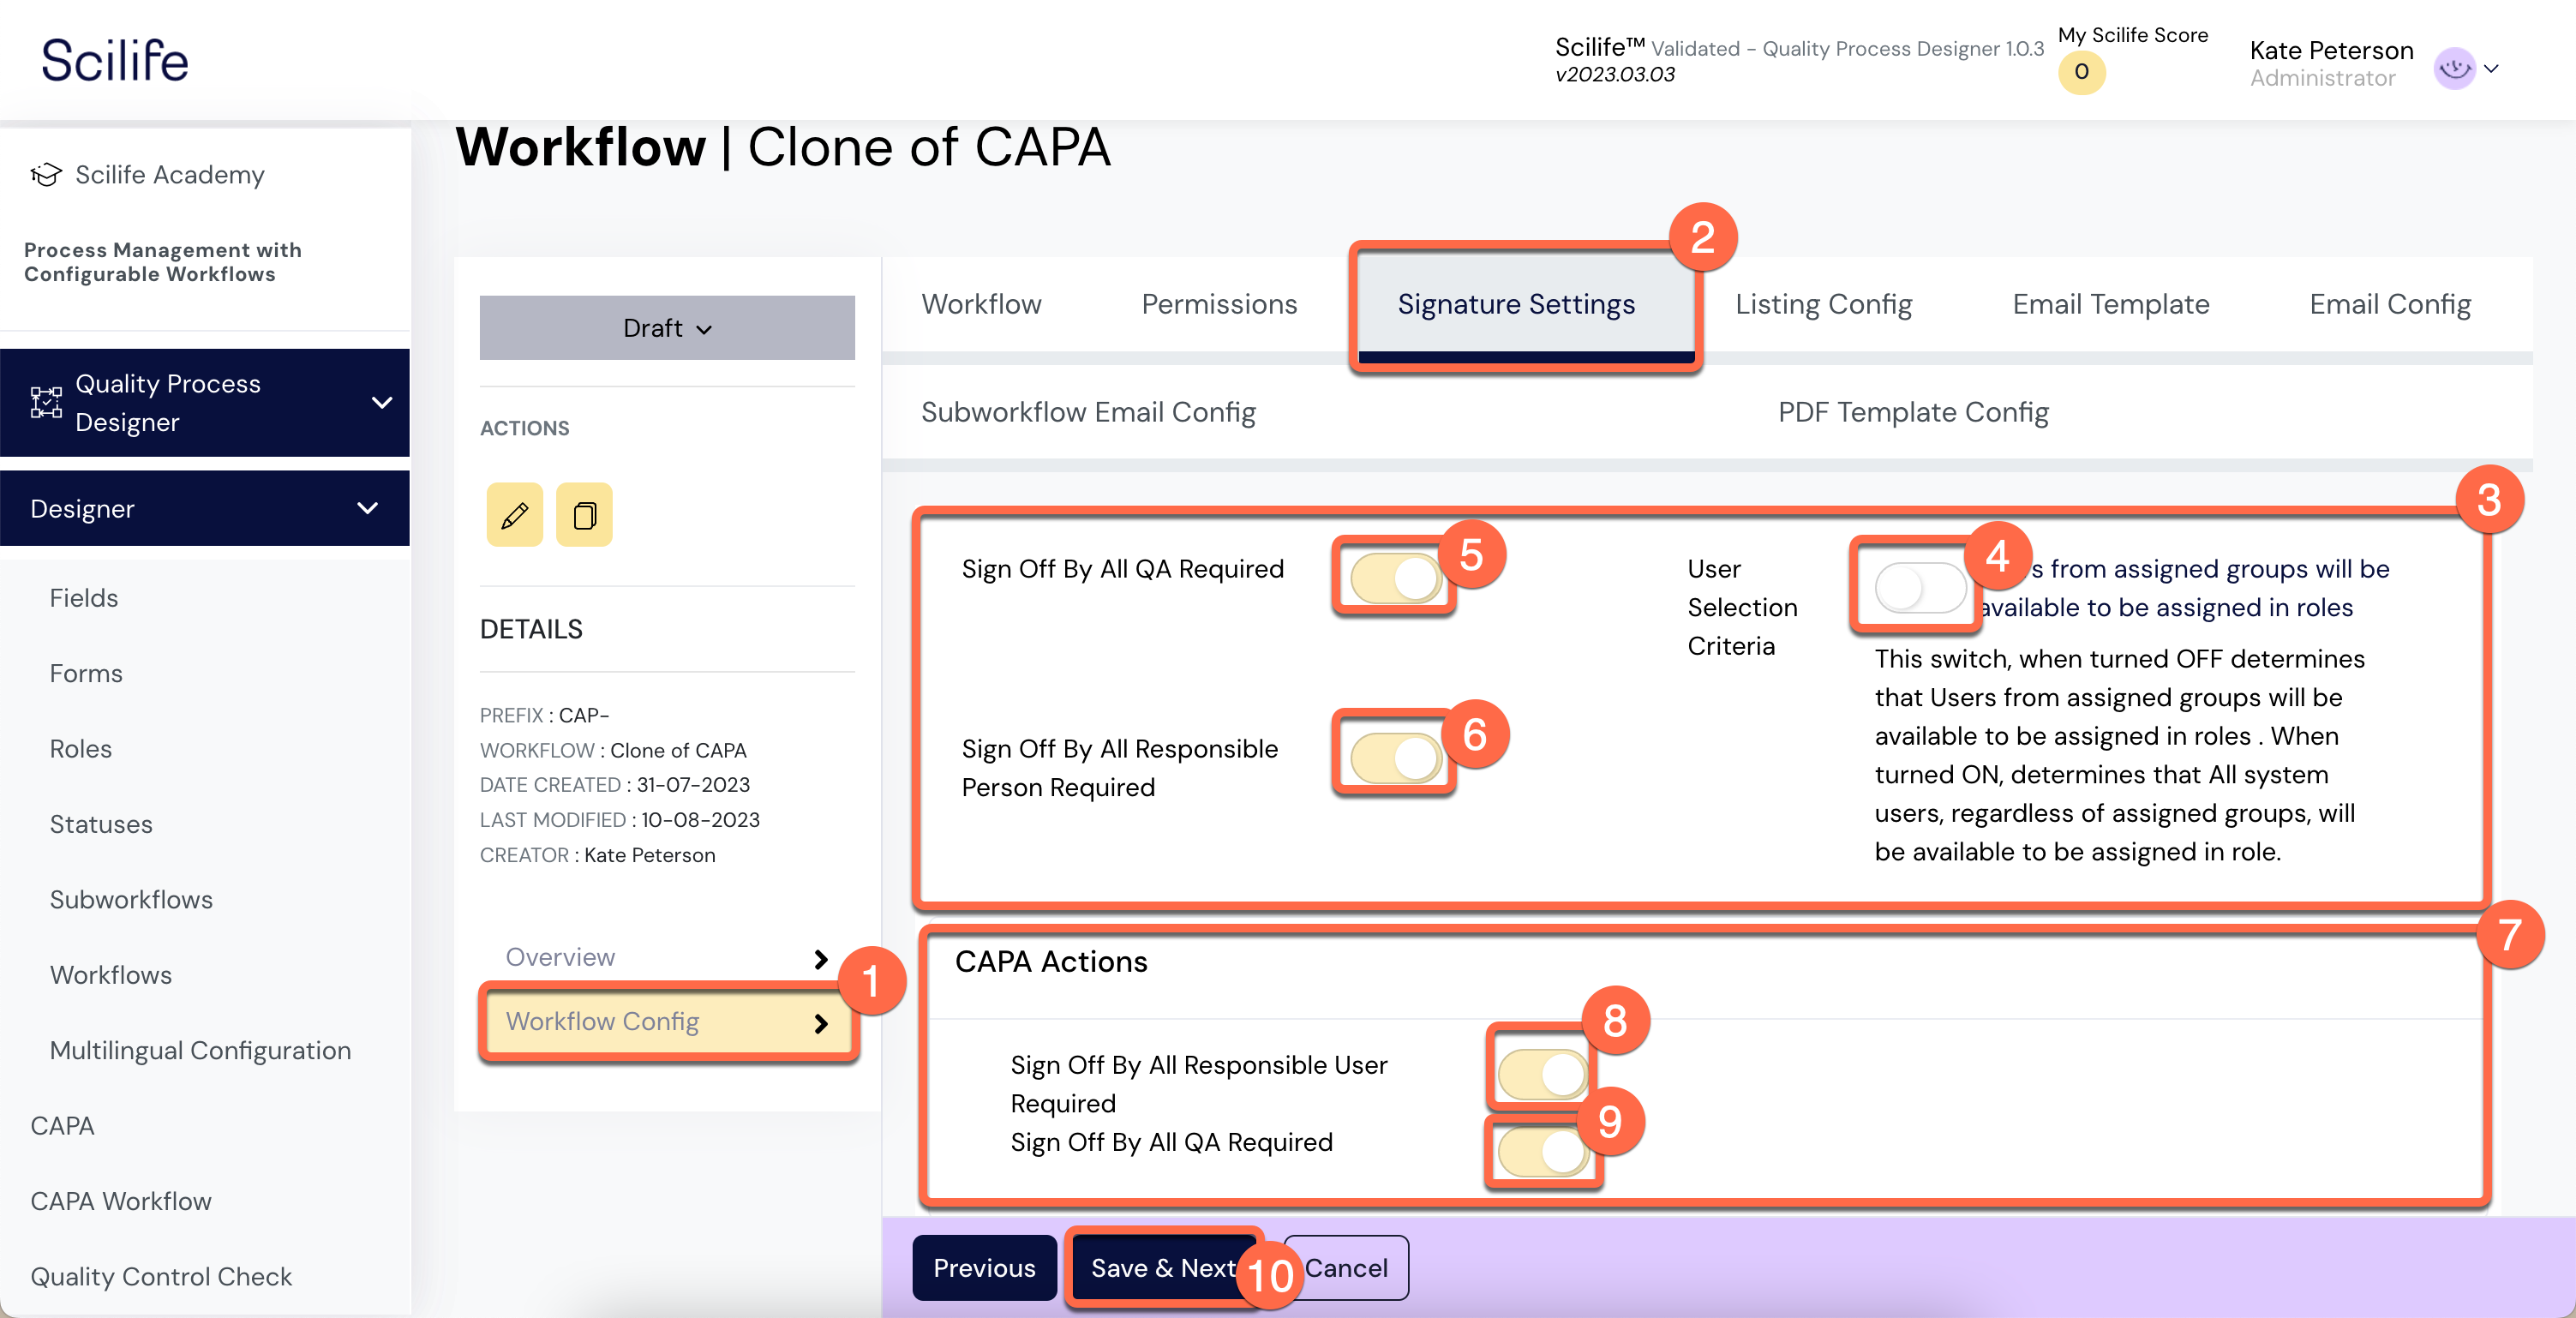Open Roles in the sidebar
This screenshot has height=1318, width=2576.
[x=81, y=749]
